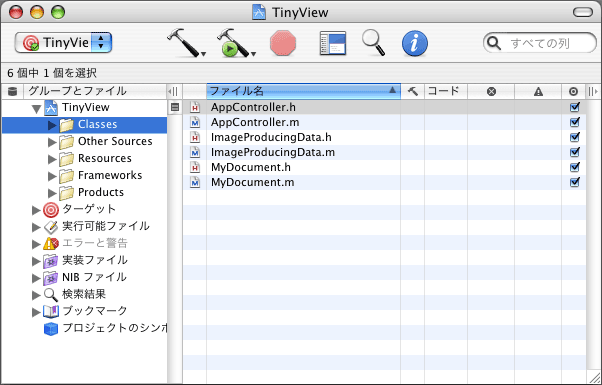Click the window resize grip corner

point(594,377)
